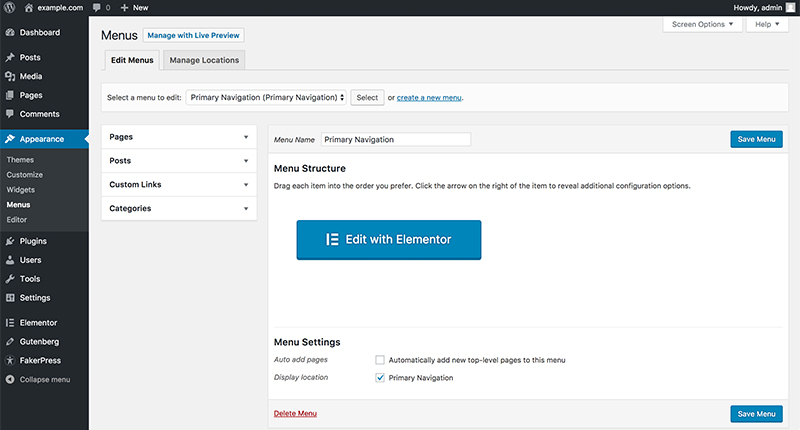This screenshot has width=800, height=430.
Task: Open the menu selection dropdown
Action: coord(266,97)
